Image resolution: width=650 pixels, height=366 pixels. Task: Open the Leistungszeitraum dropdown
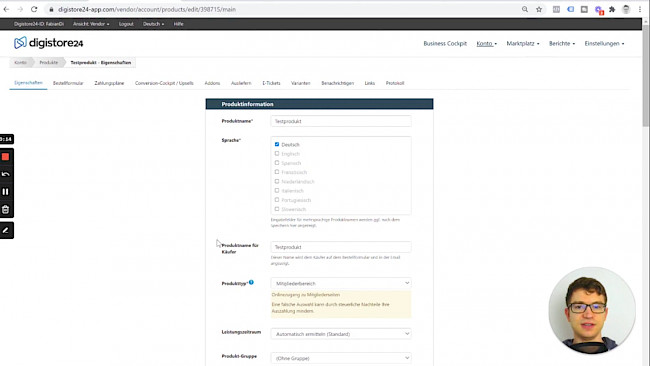[x=341, y=334]
